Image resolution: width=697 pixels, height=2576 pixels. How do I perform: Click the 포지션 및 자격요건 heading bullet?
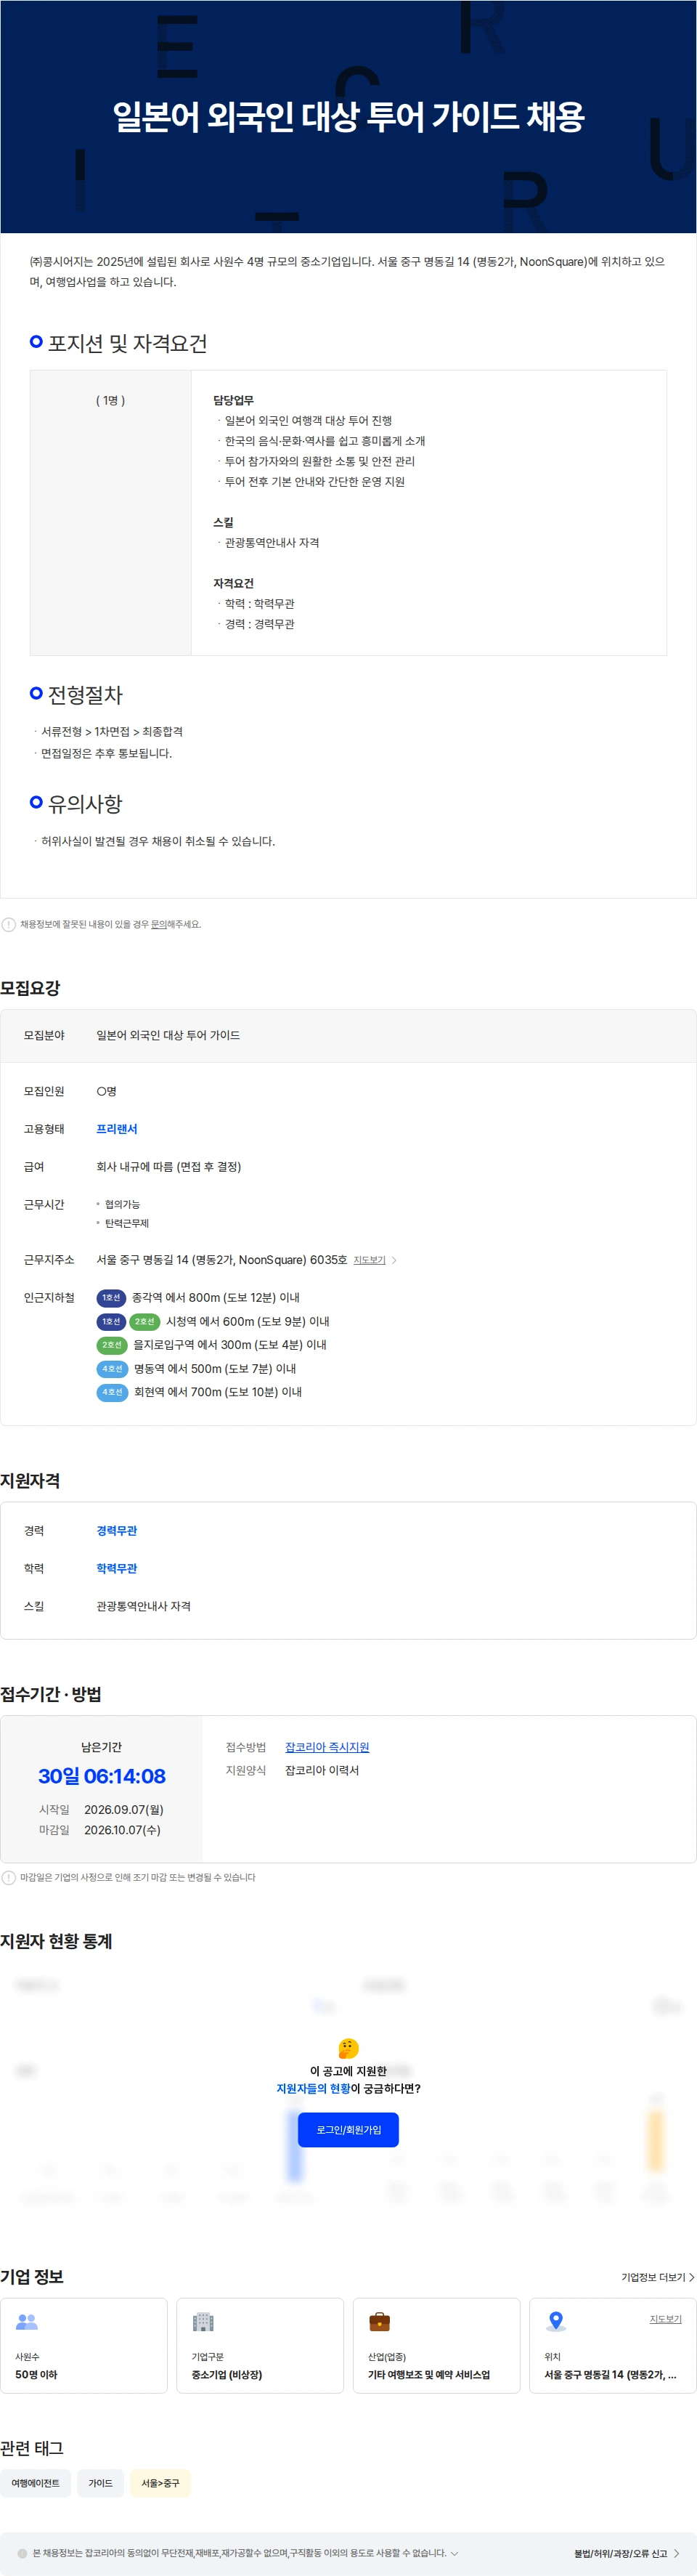click(36, 342)
